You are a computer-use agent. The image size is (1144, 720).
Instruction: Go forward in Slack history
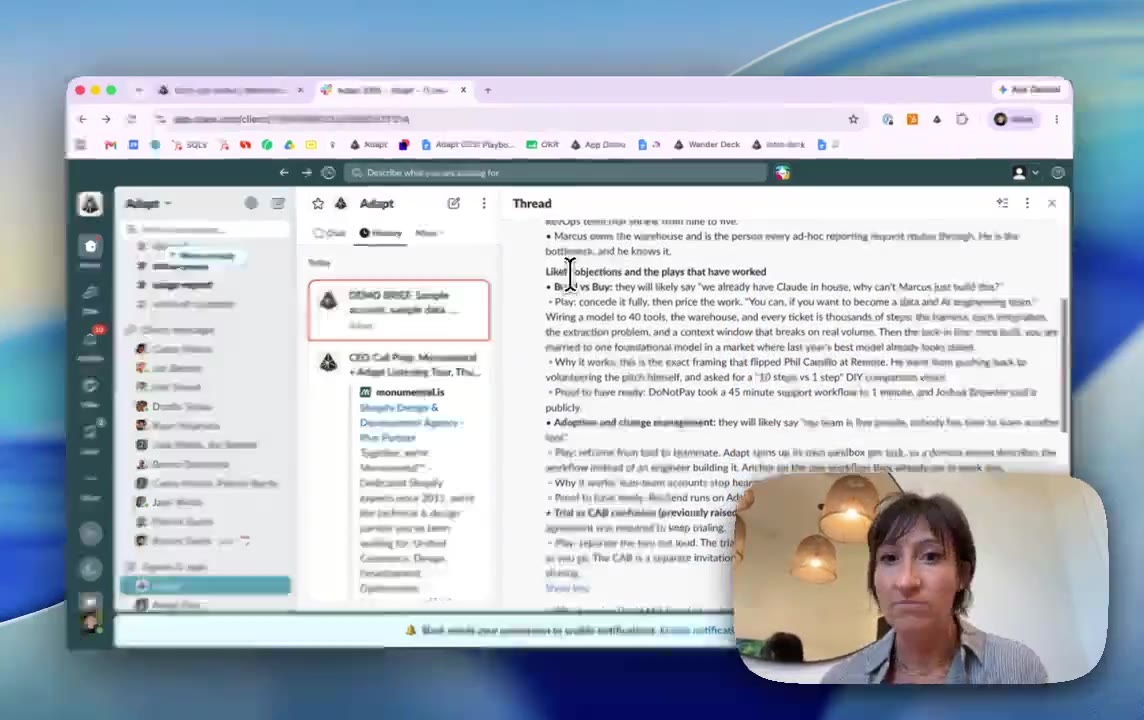[306, 172]
